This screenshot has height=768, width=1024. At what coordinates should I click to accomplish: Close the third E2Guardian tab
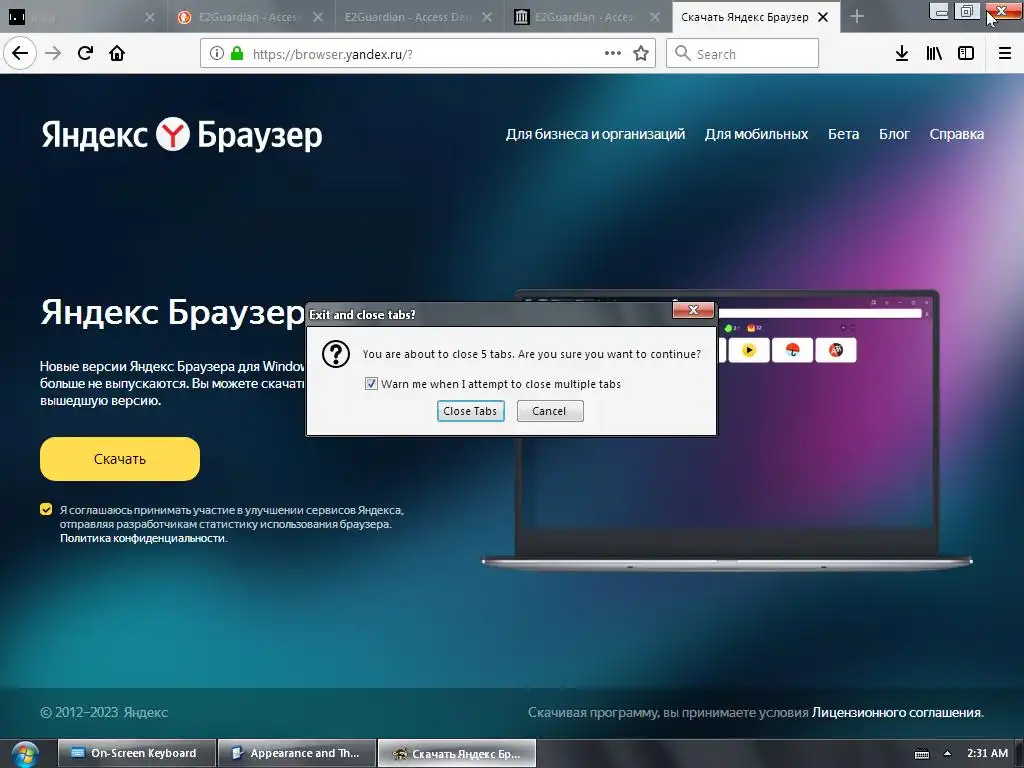click(487, 18)
